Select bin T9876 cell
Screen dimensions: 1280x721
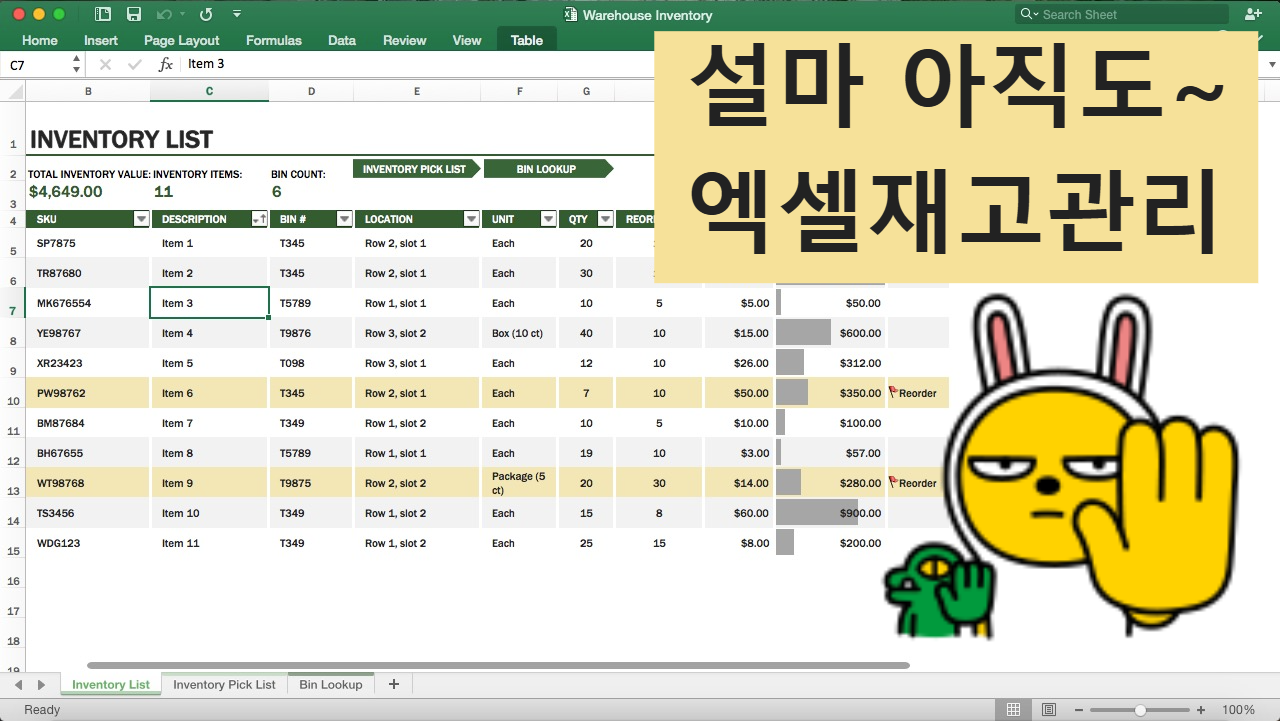click(x=311, y=333)
